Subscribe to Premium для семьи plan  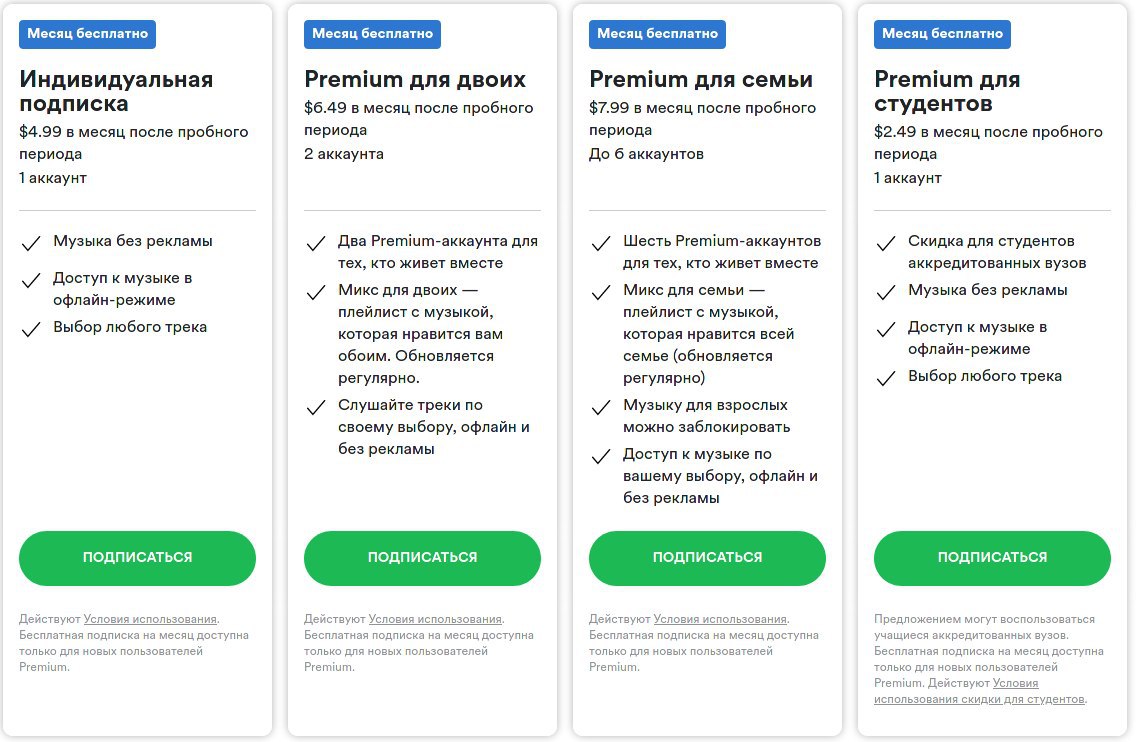[707, 558]
